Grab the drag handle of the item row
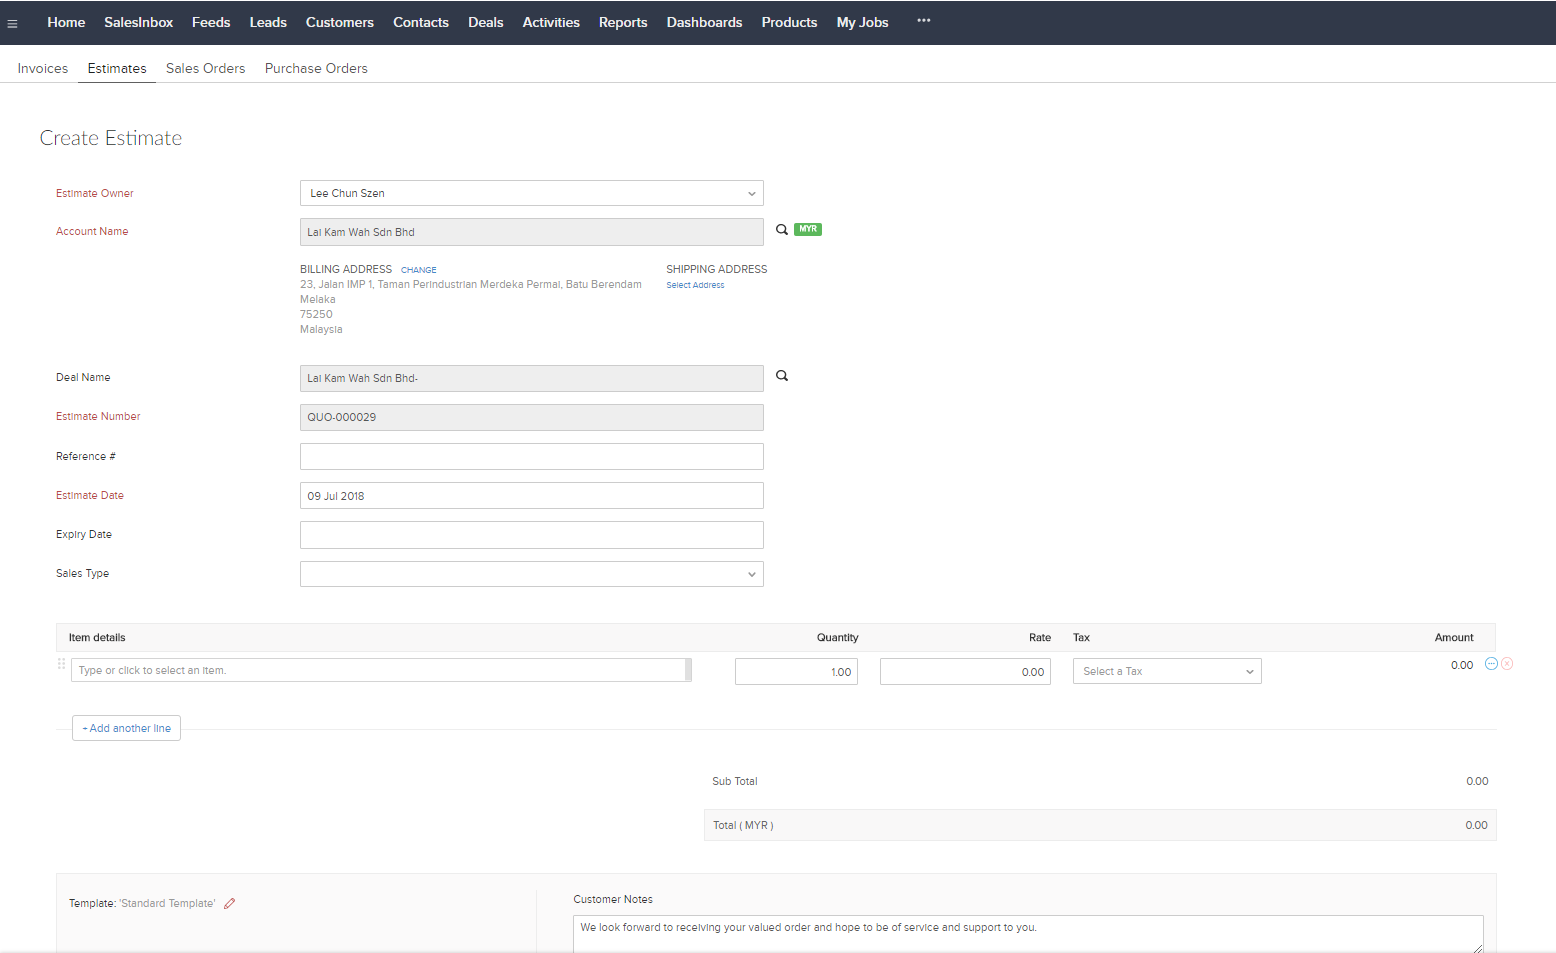This screenshot has width=1556, height=953. coord(62,664)
